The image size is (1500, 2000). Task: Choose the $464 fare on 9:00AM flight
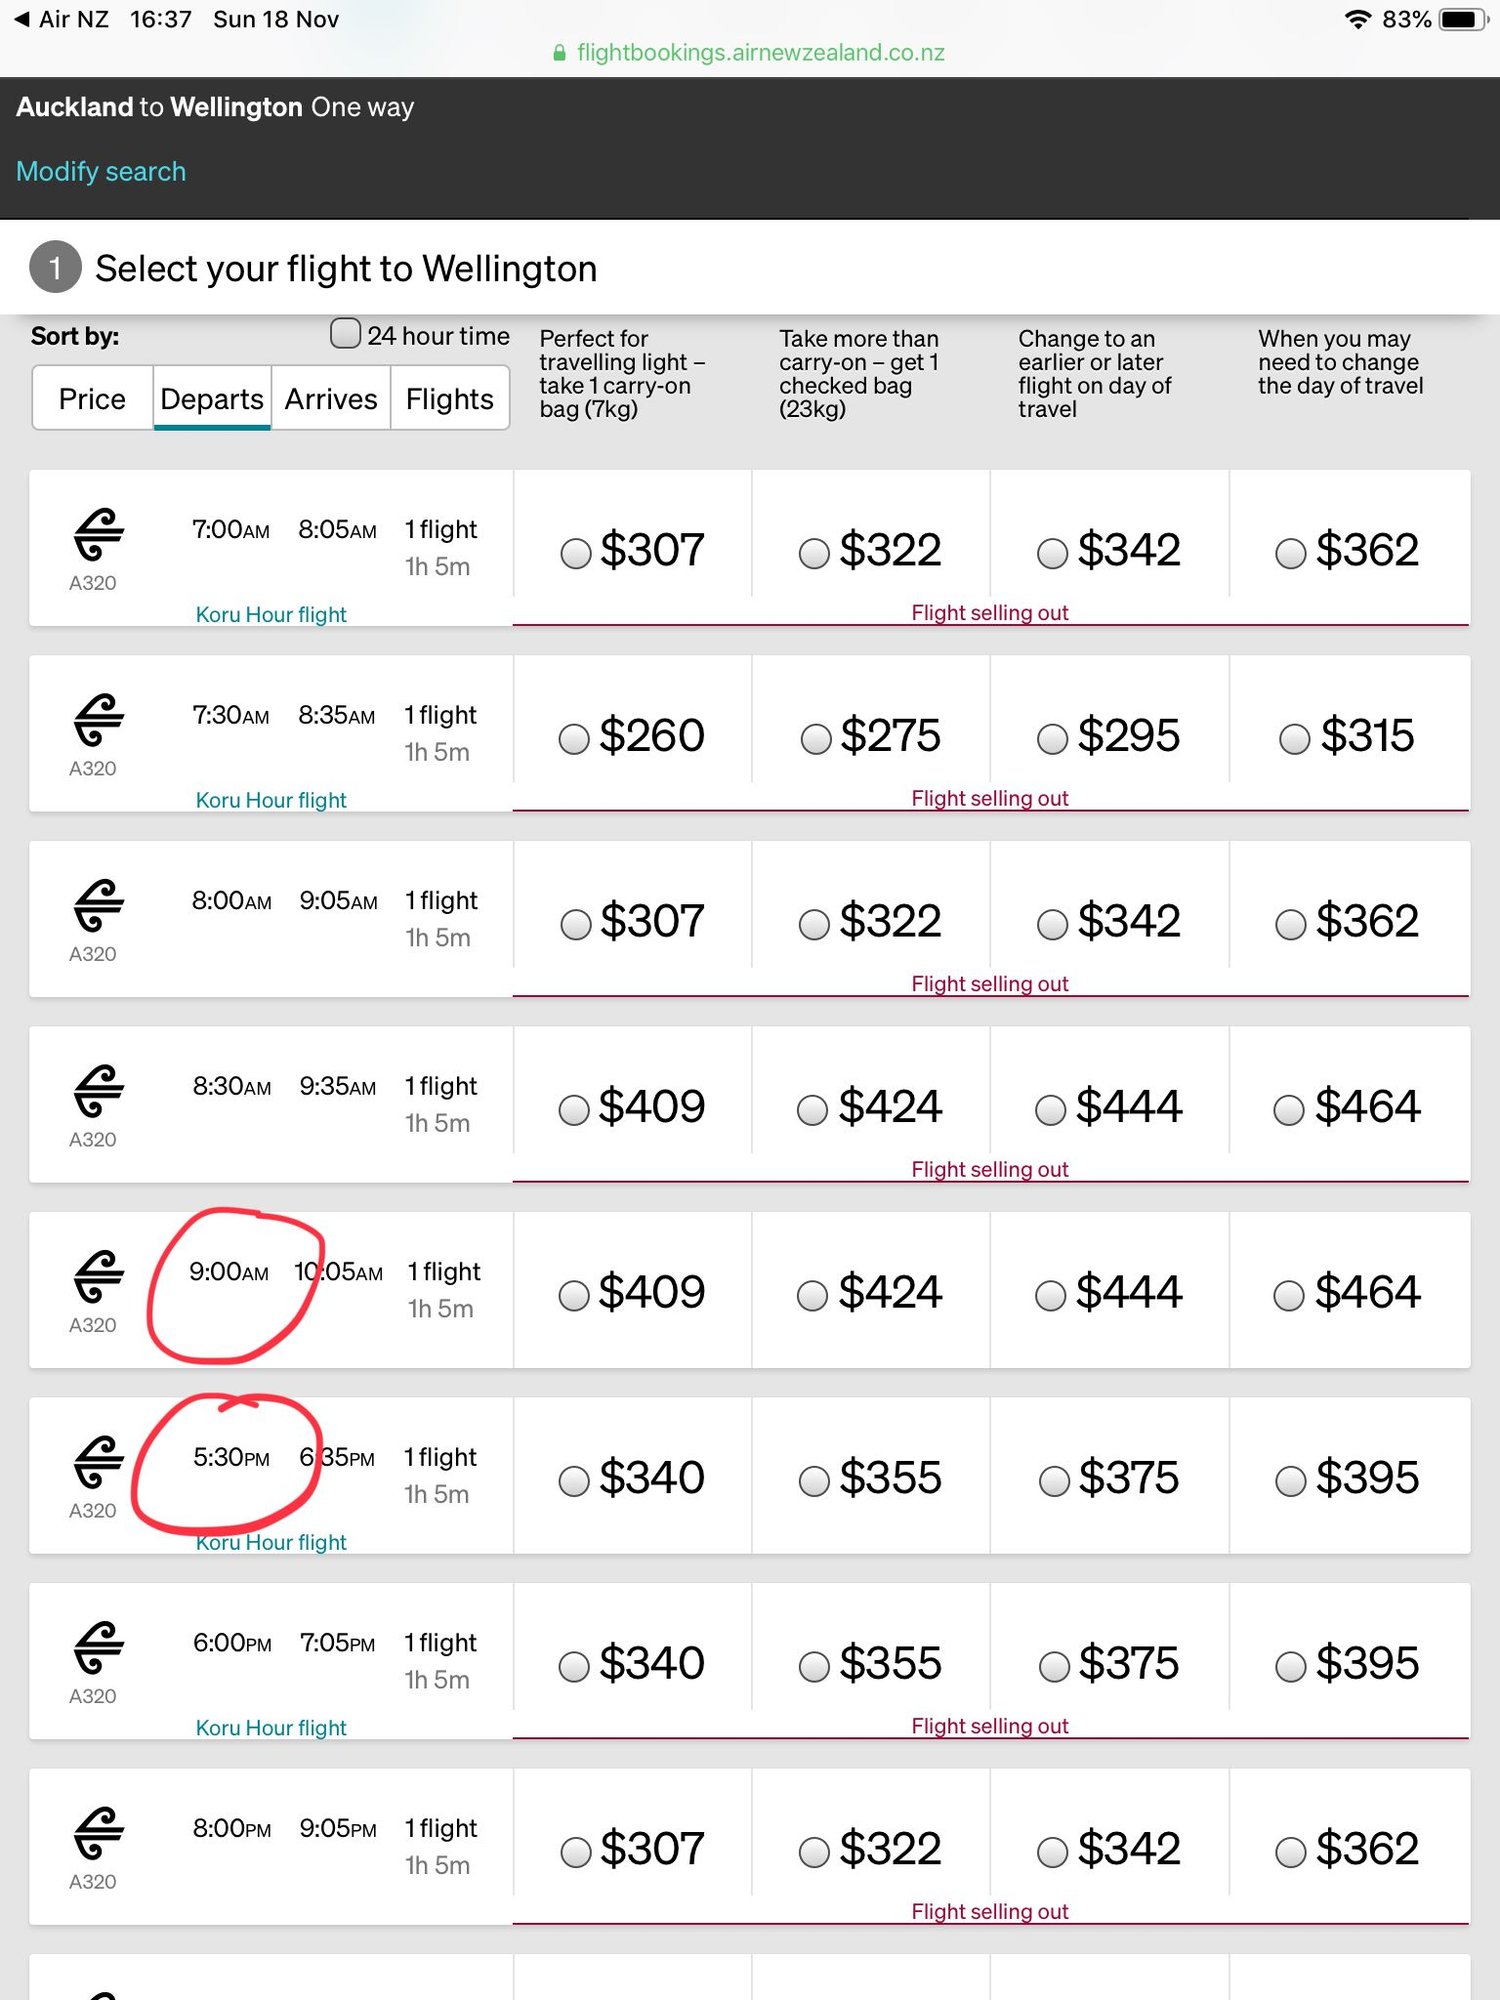click(1288, 1296)
